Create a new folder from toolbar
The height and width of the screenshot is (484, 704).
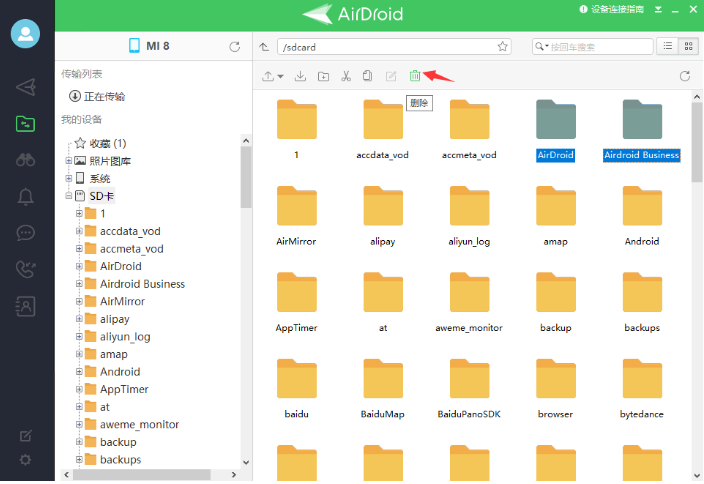[x=323, y=76]
